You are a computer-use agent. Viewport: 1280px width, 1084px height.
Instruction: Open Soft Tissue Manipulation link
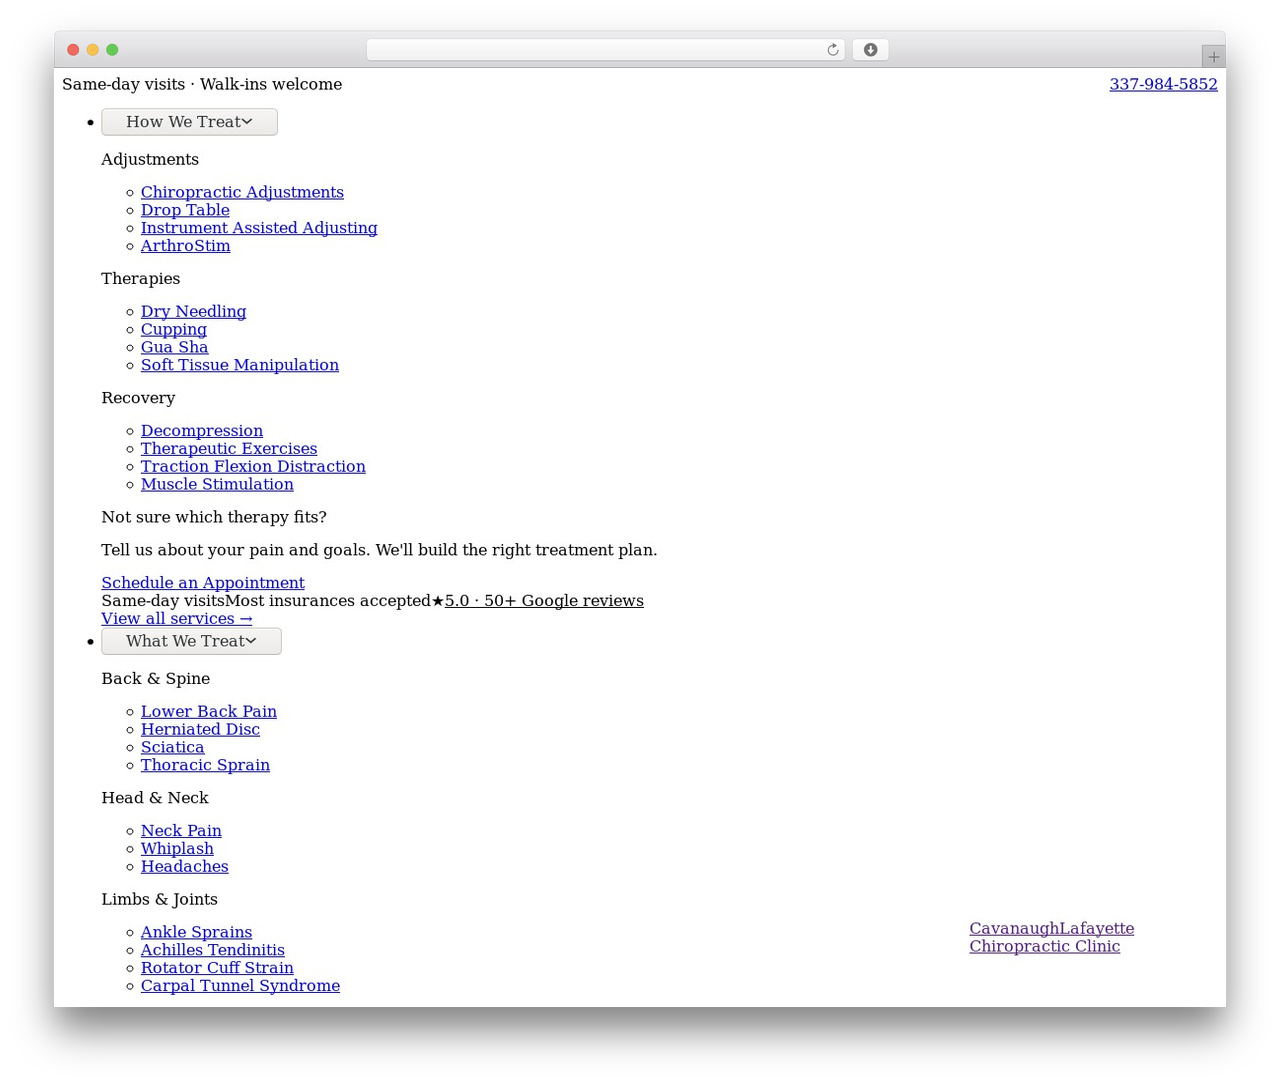point(240,365)
